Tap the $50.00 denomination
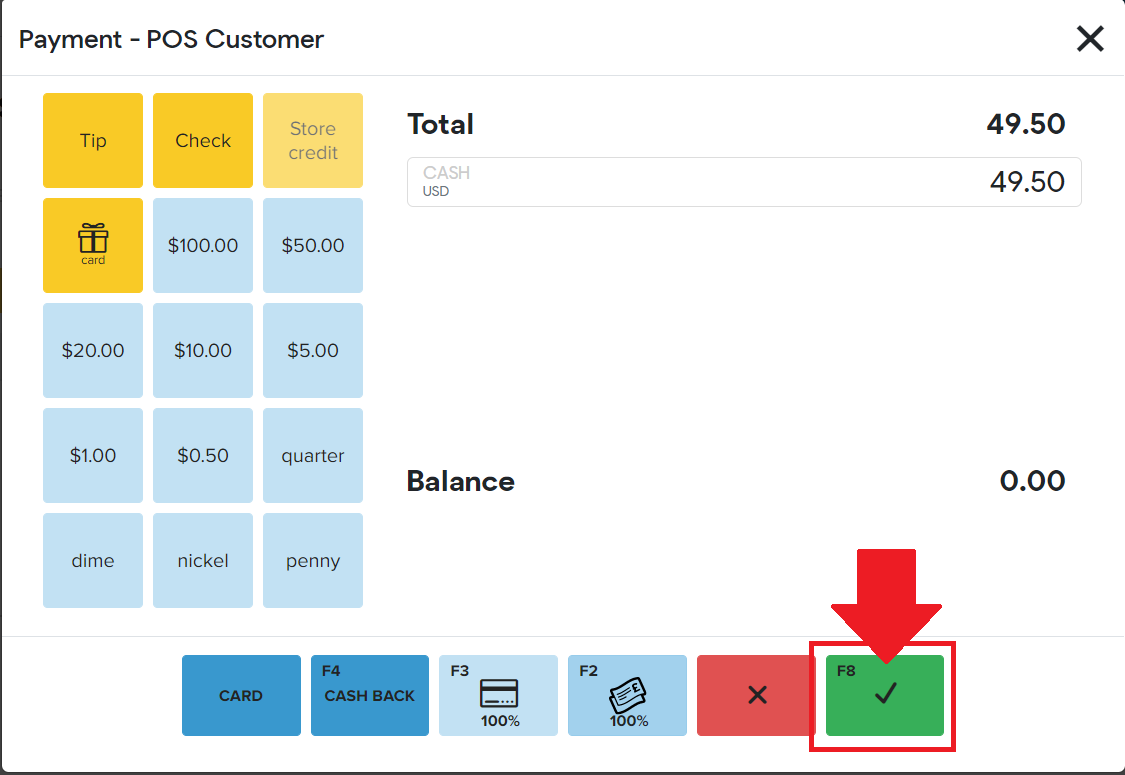The image size is (1125, 775). pyautogui.click(x=313, y=245)
